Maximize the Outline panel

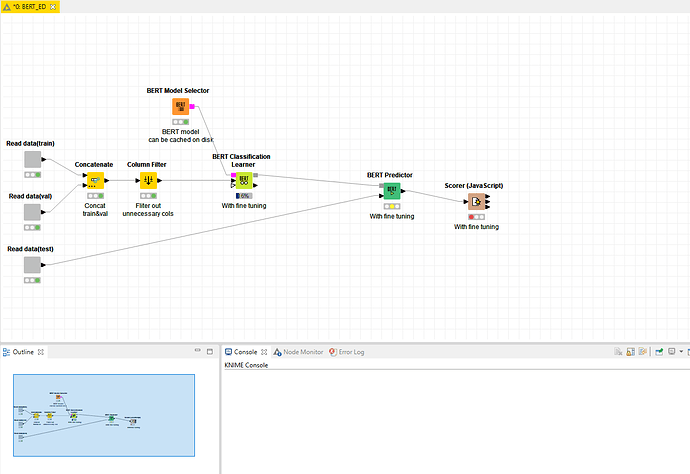click(x=210, y=352)
